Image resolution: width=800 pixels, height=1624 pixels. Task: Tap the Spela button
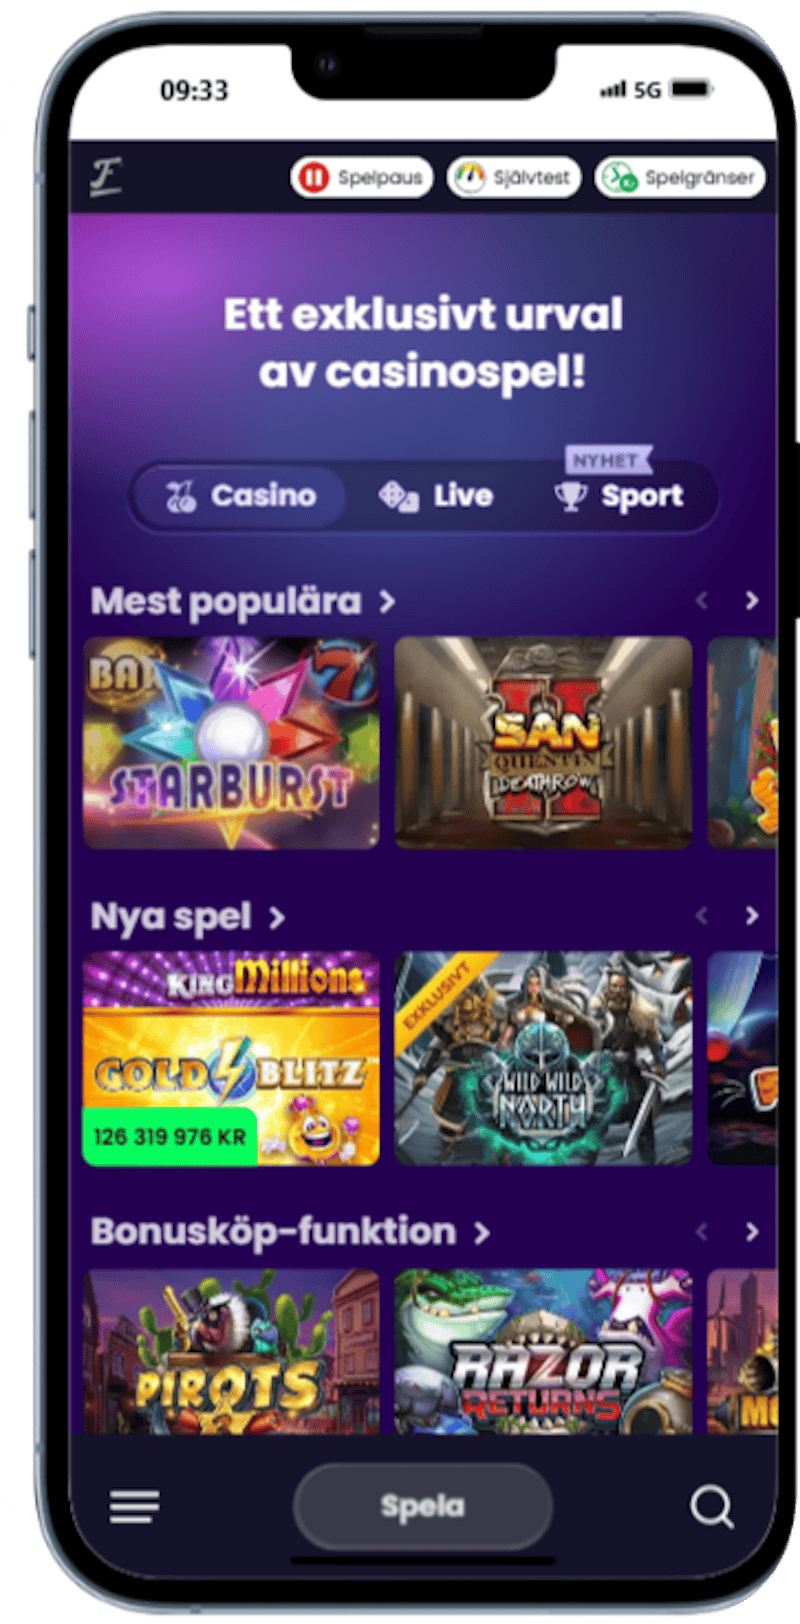[x=423, y=1506]
